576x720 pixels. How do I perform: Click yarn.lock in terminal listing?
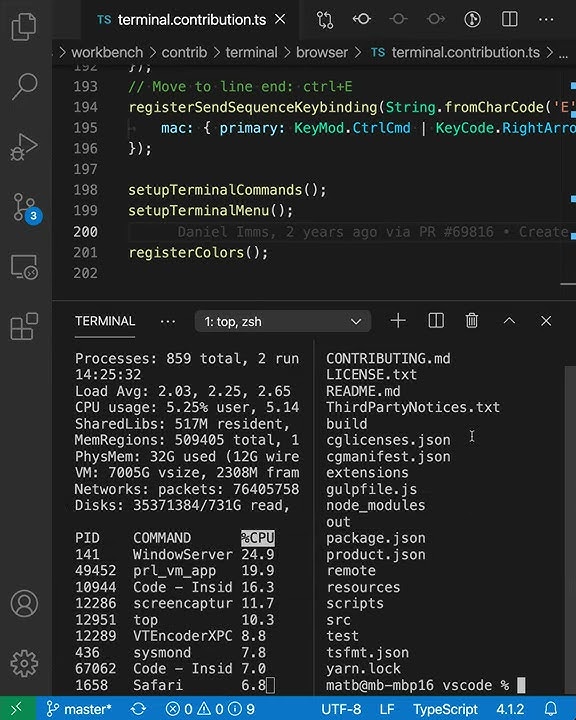point(363,669)
